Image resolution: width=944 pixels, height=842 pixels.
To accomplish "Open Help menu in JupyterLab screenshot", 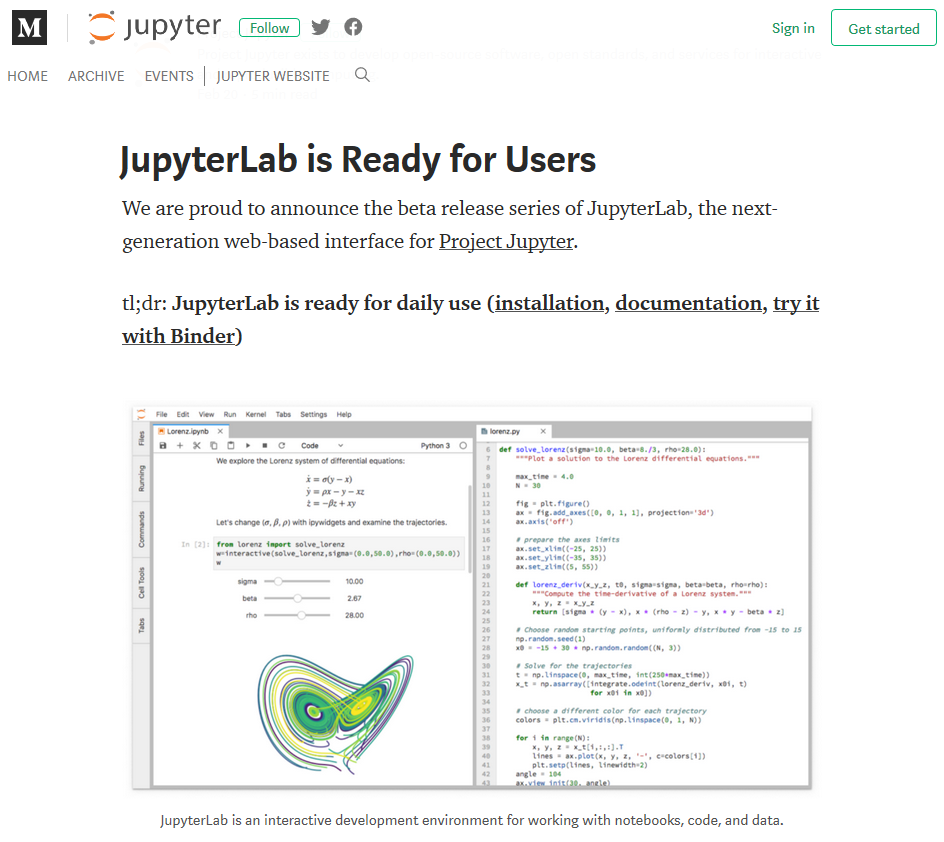I will click(344, 415).
